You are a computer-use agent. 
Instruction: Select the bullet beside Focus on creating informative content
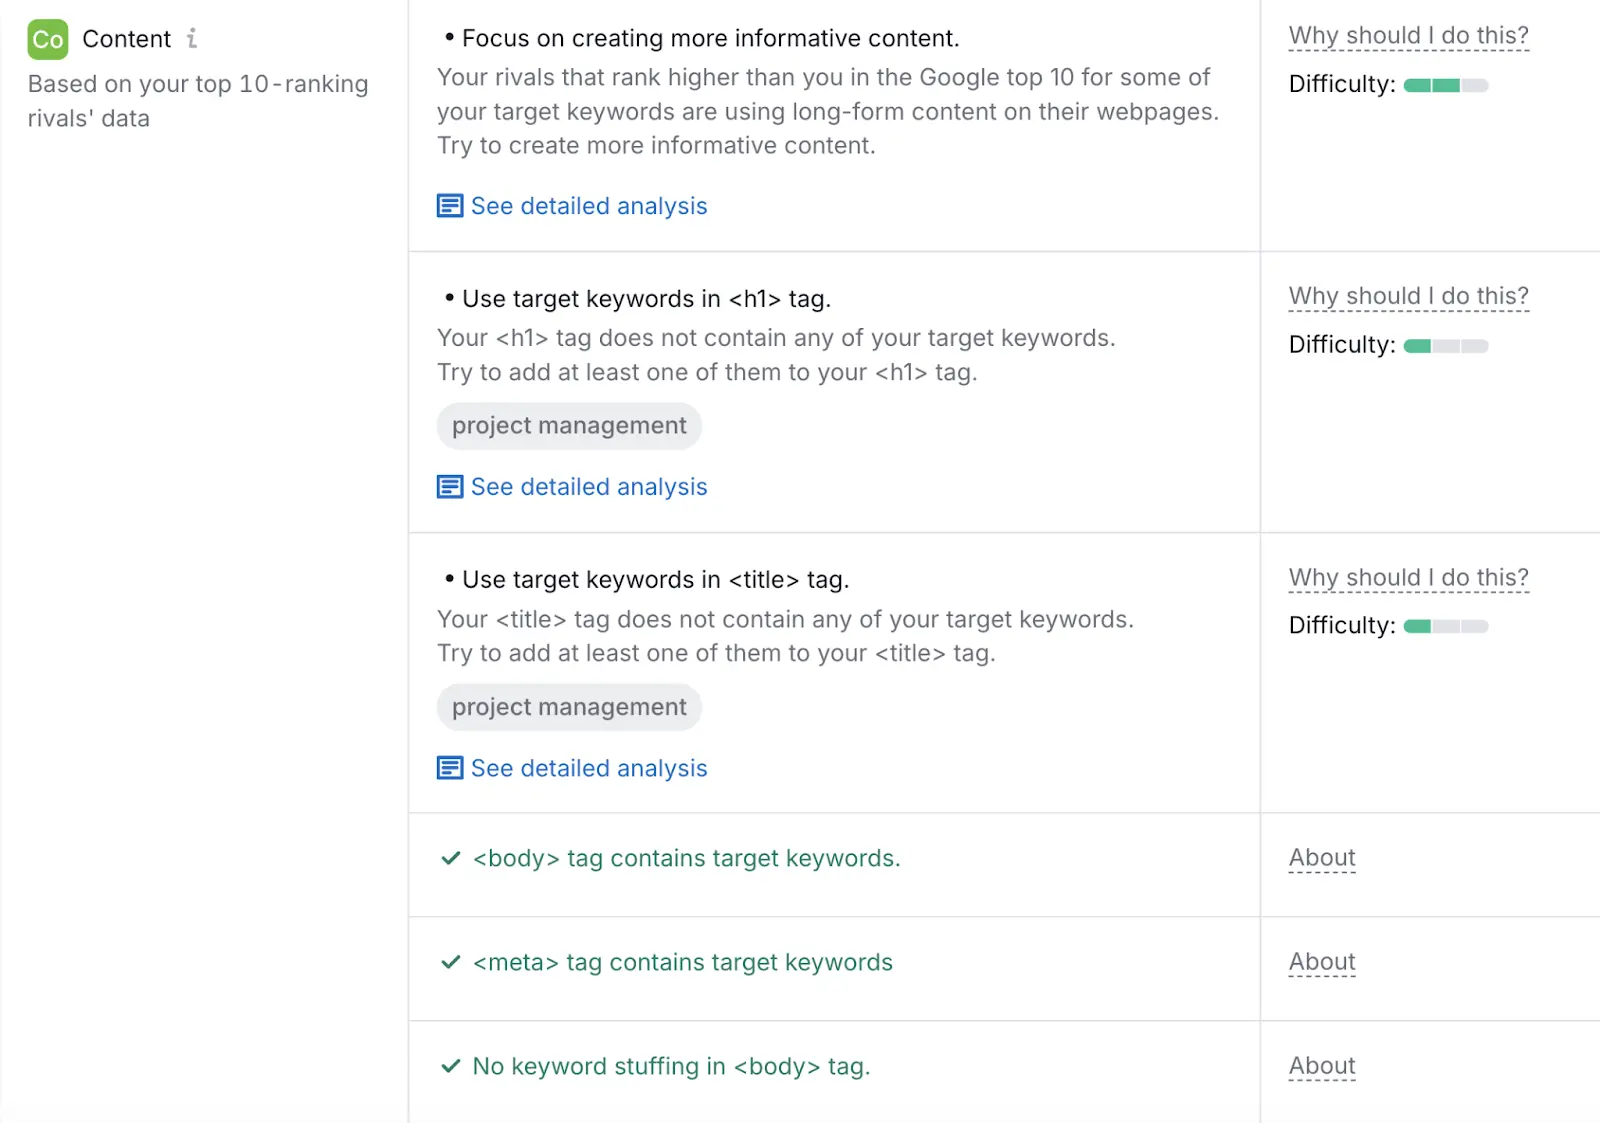[x=450, y=36]
